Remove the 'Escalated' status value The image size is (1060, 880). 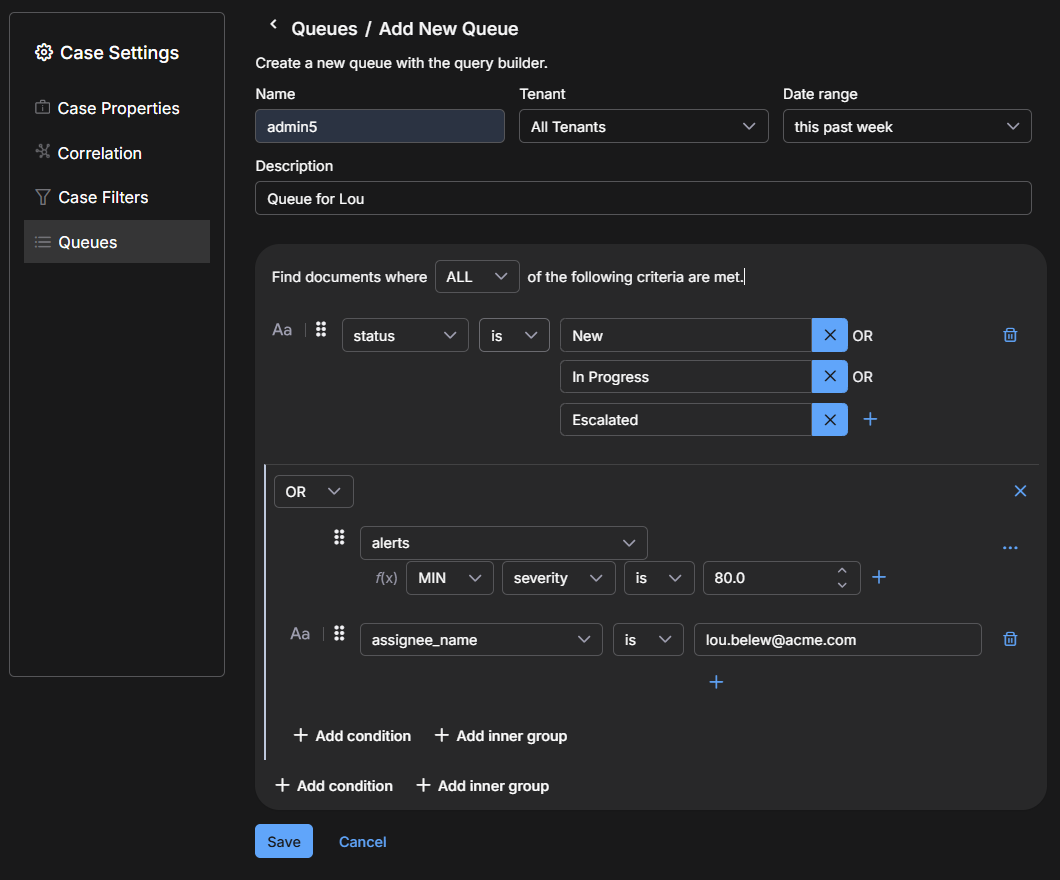829,420
